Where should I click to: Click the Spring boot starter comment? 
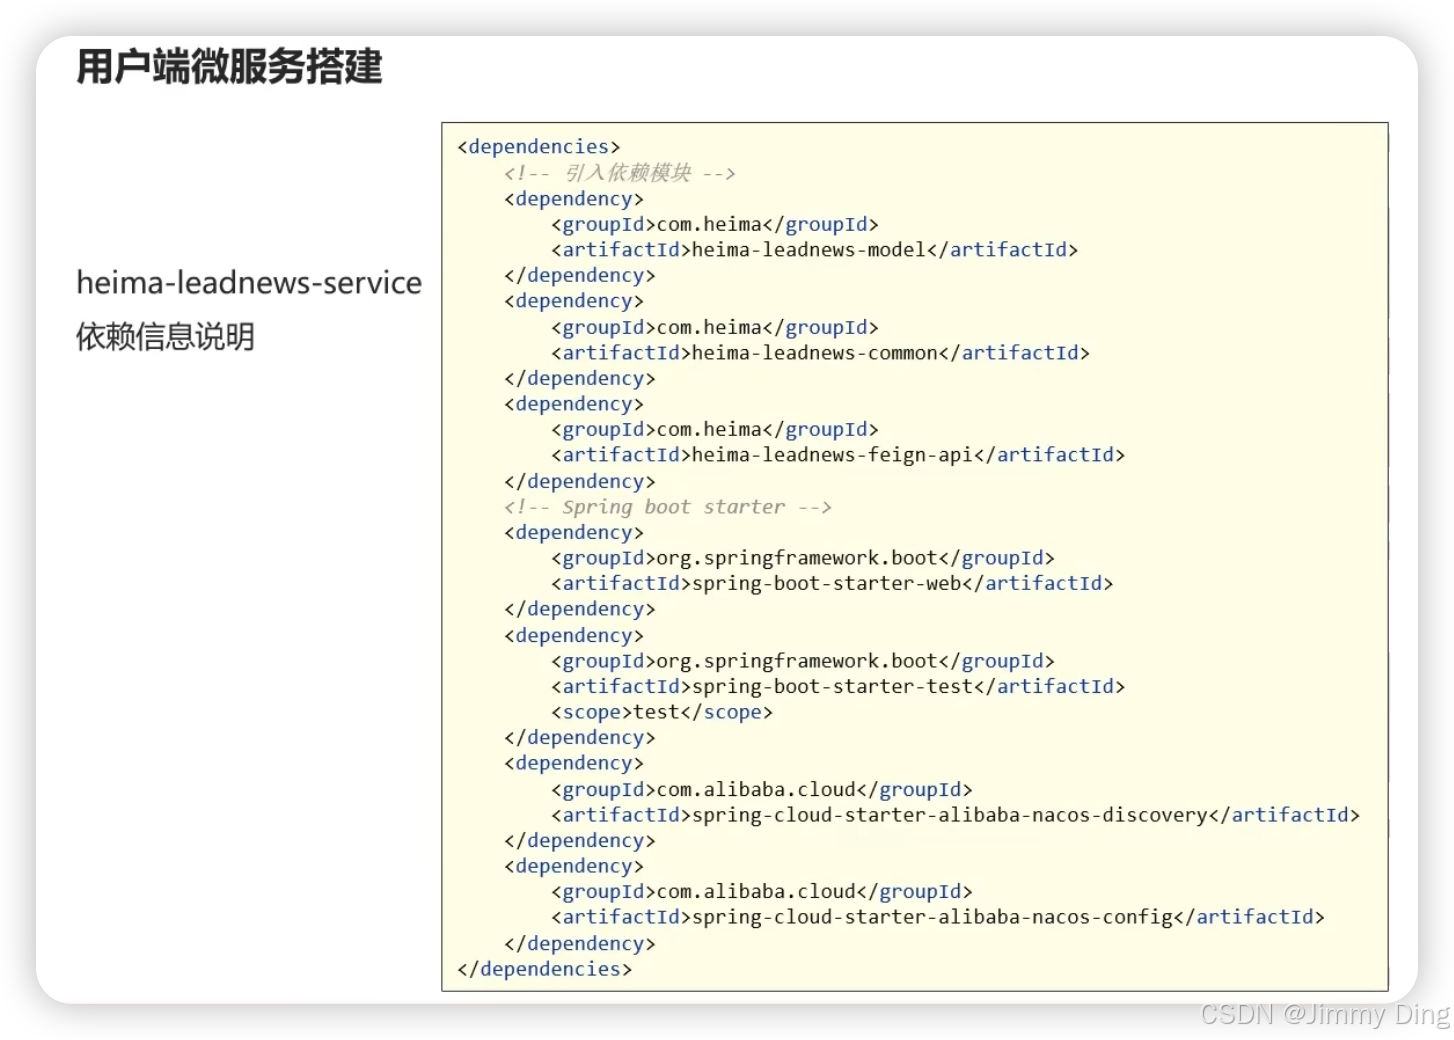[668, 507]
